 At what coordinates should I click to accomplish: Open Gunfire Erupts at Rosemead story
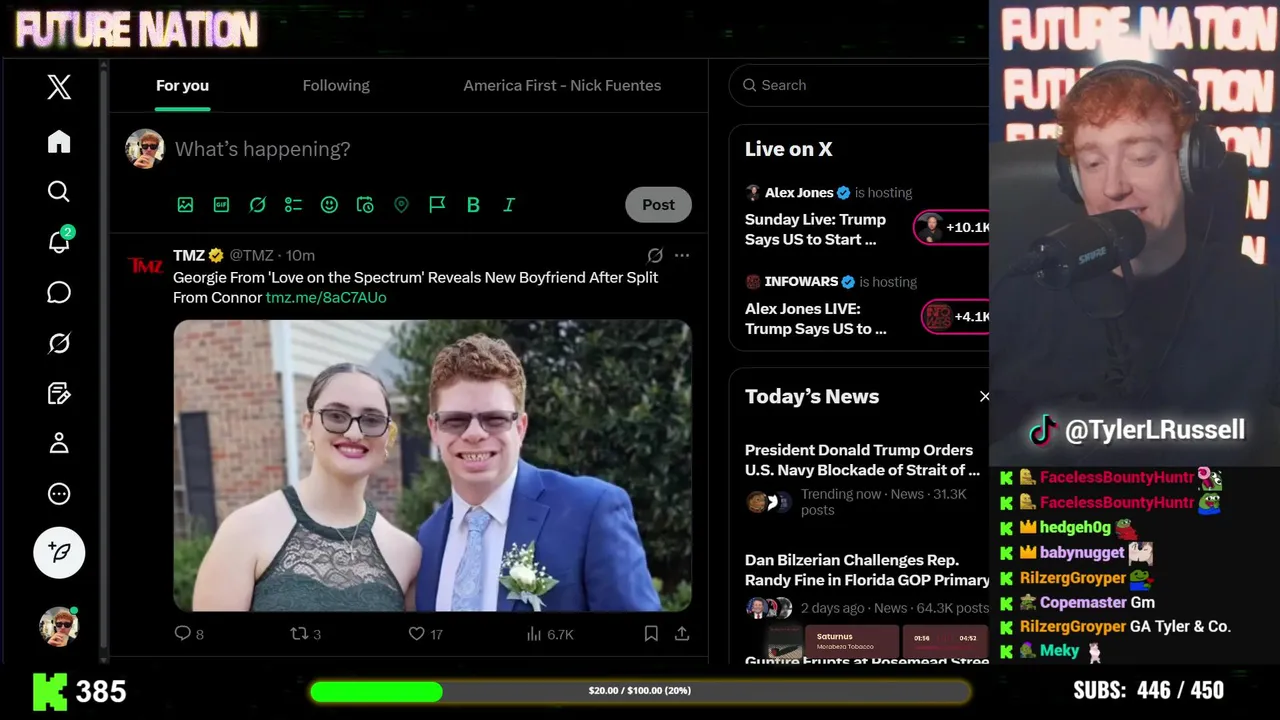[866, 661]
